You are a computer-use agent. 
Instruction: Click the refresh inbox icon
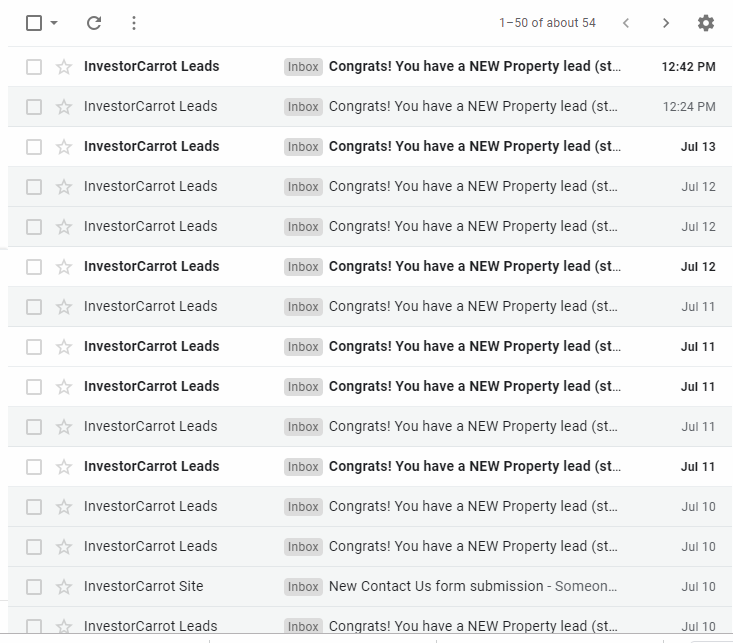[x=94, y=23]
